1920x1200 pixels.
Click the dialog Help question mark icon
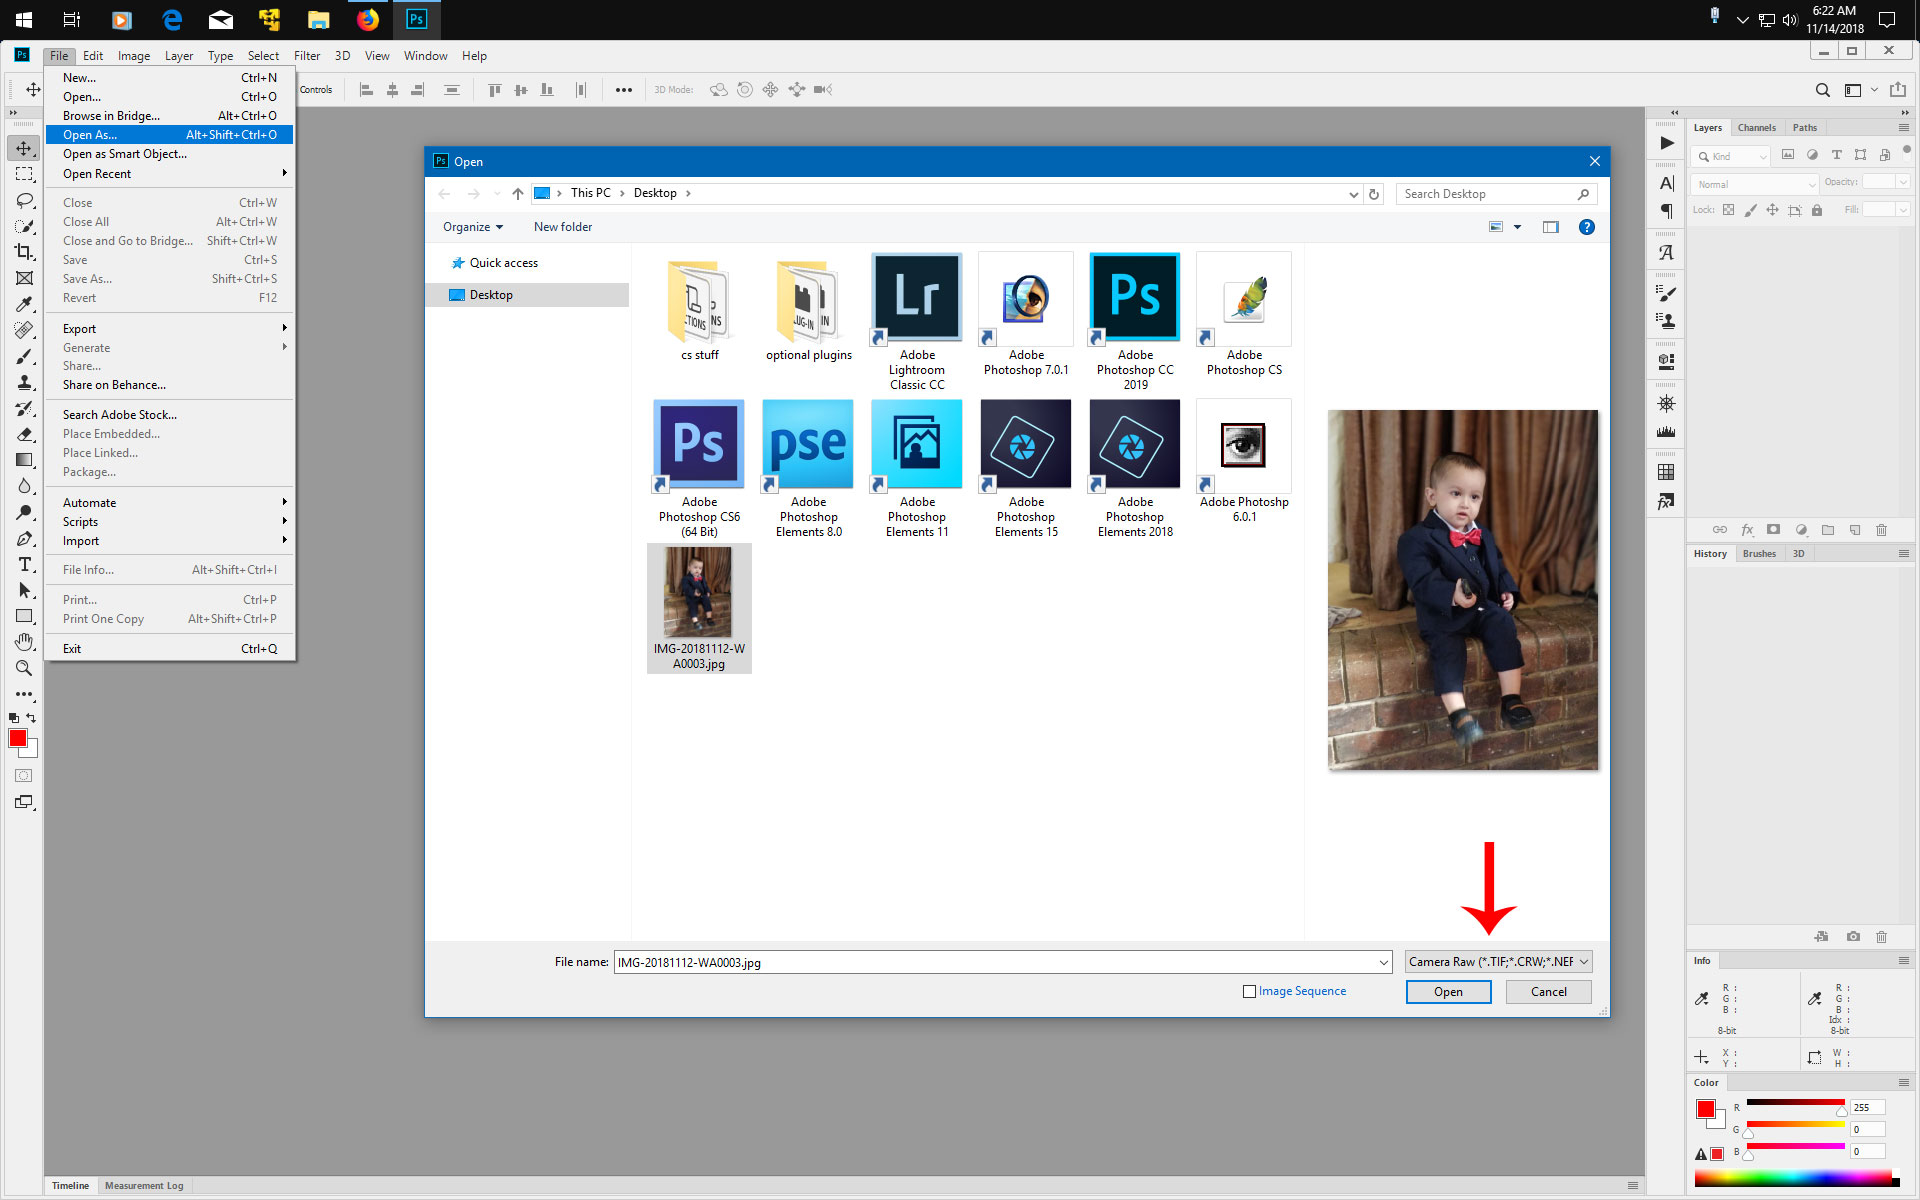(x=1586, y=227)
